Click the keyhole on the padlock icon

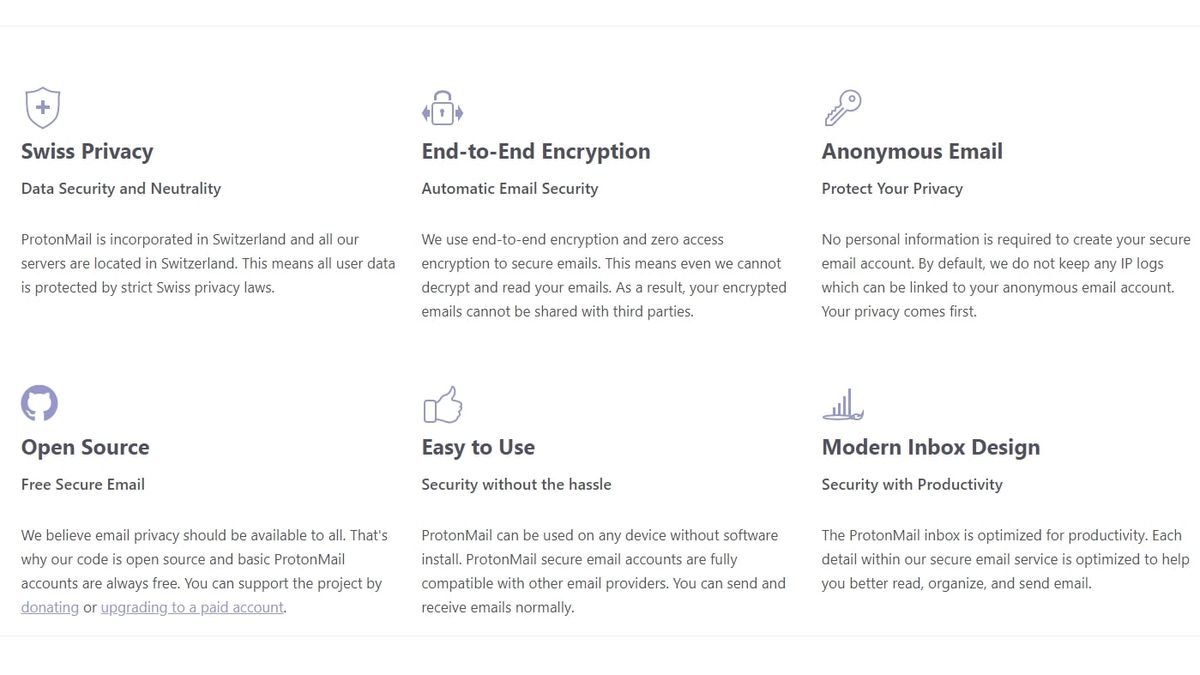pos(442,112)
